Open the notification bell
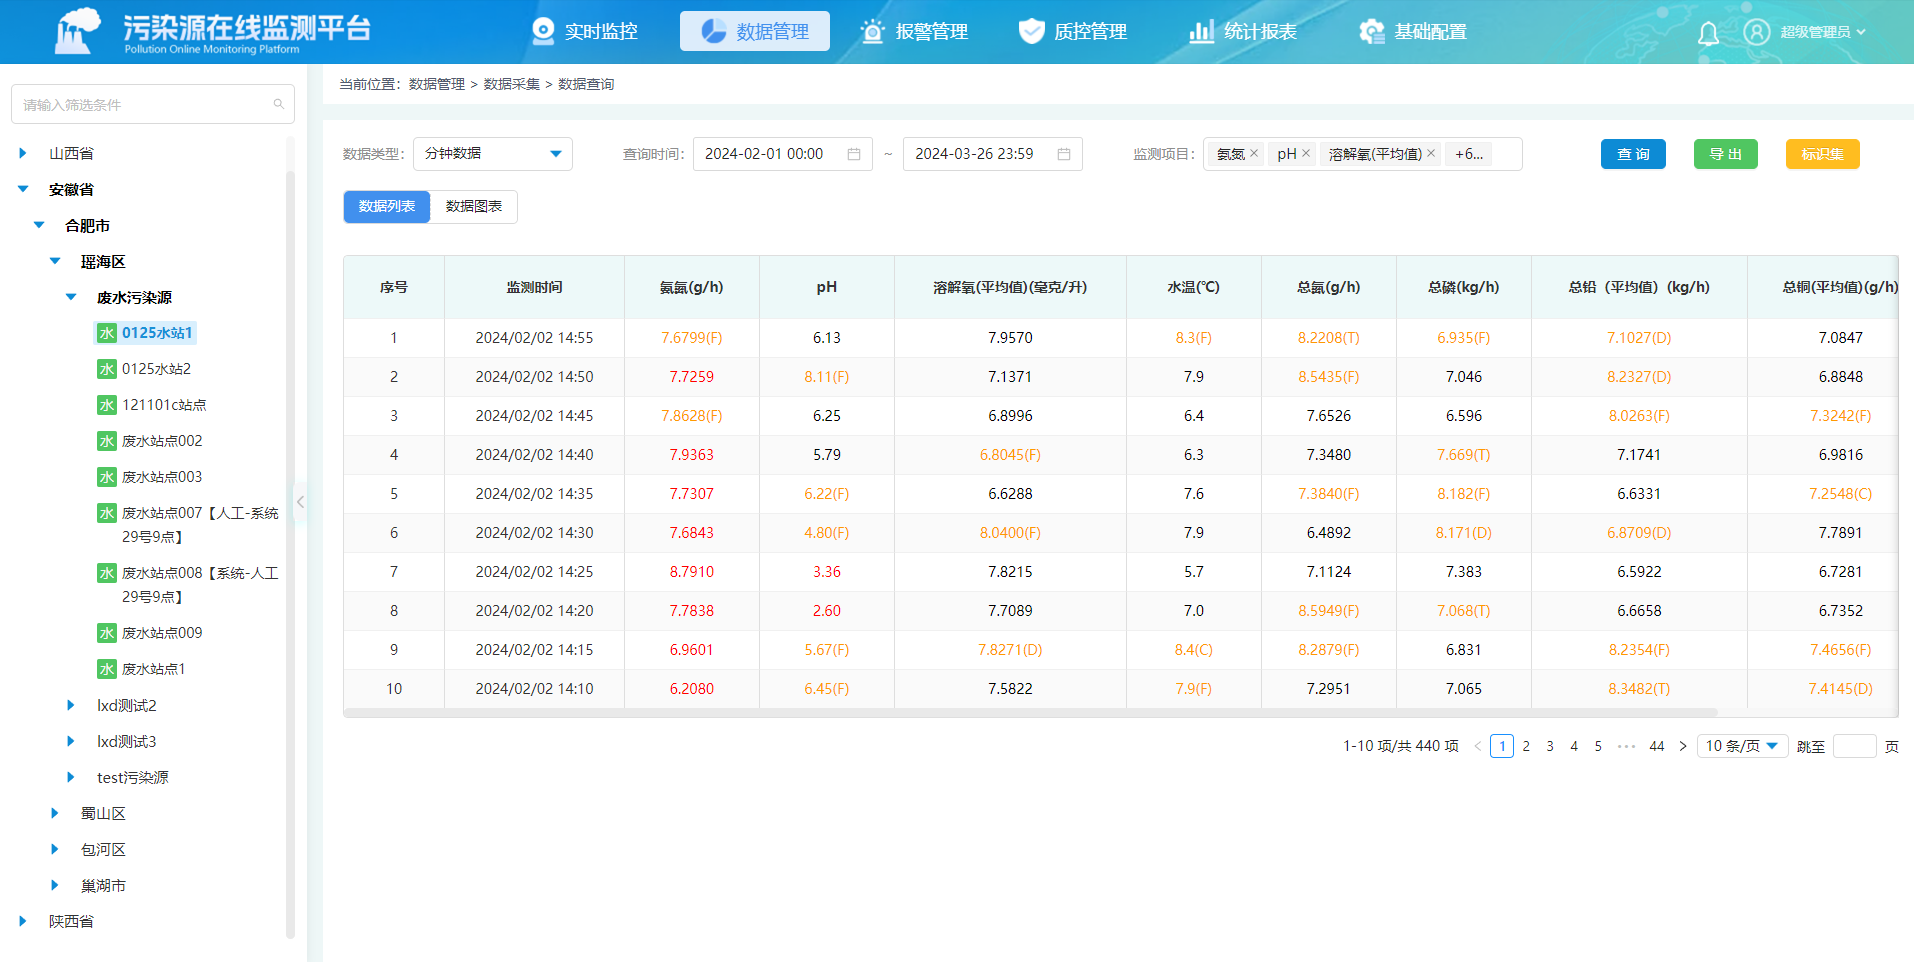This screenshot has height=962, width=1914. pyautogui.click(x=1708, y=34)
